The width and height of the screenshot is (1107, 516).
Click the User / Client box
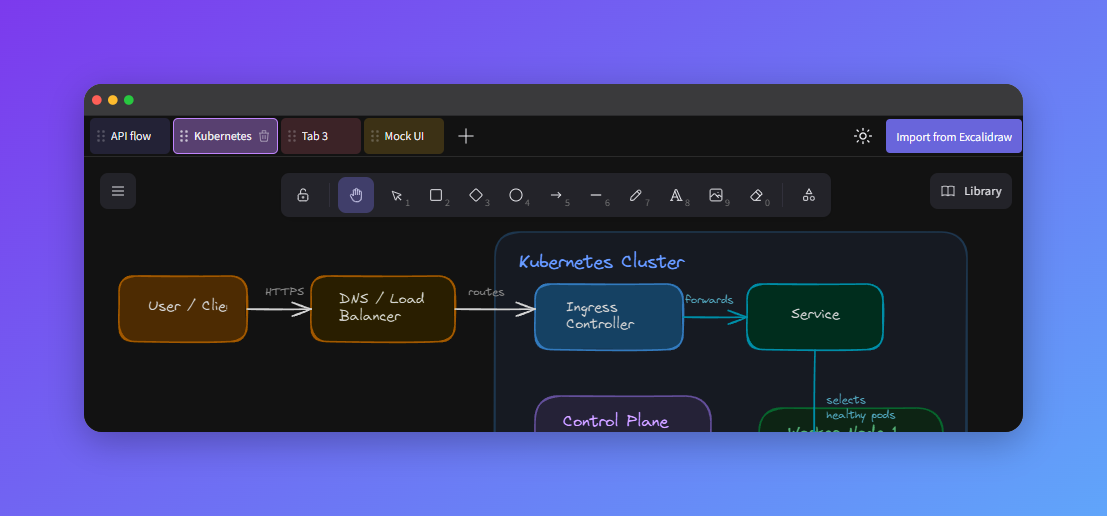pos(183,309)
